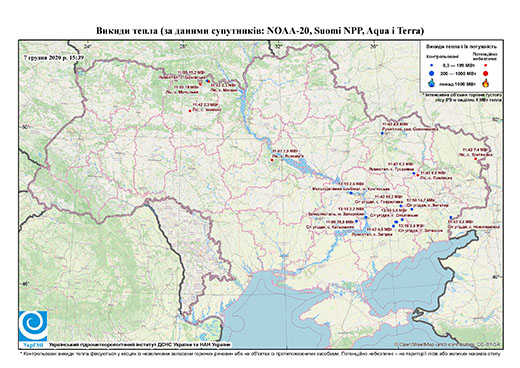Screen dimensions: 520x368
Task: Open the UkrGMI spiral logo
Action: (33, 326)
